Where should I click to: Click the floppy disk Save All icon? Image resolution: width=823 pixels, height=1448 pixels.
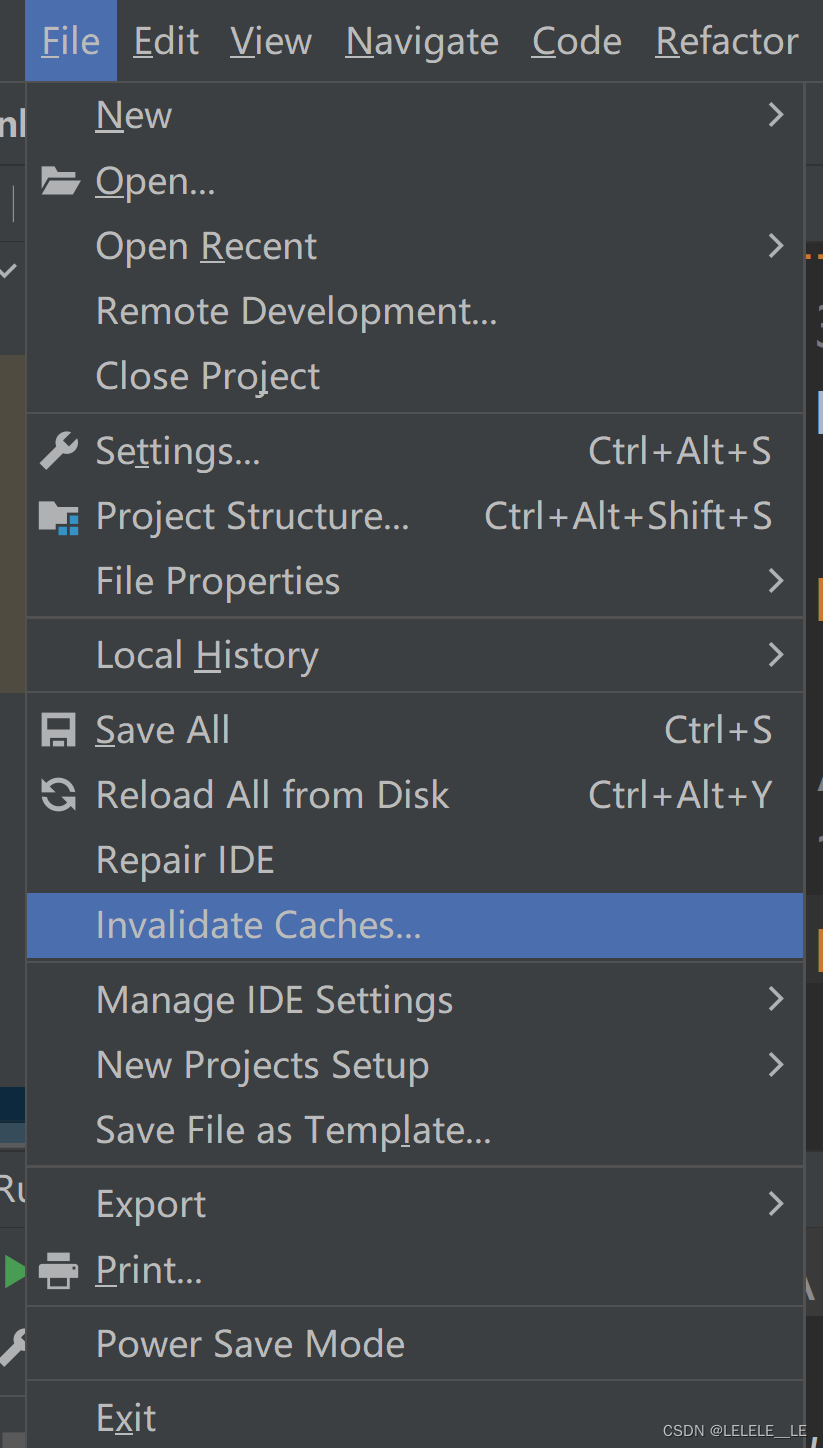coord(58,730)
